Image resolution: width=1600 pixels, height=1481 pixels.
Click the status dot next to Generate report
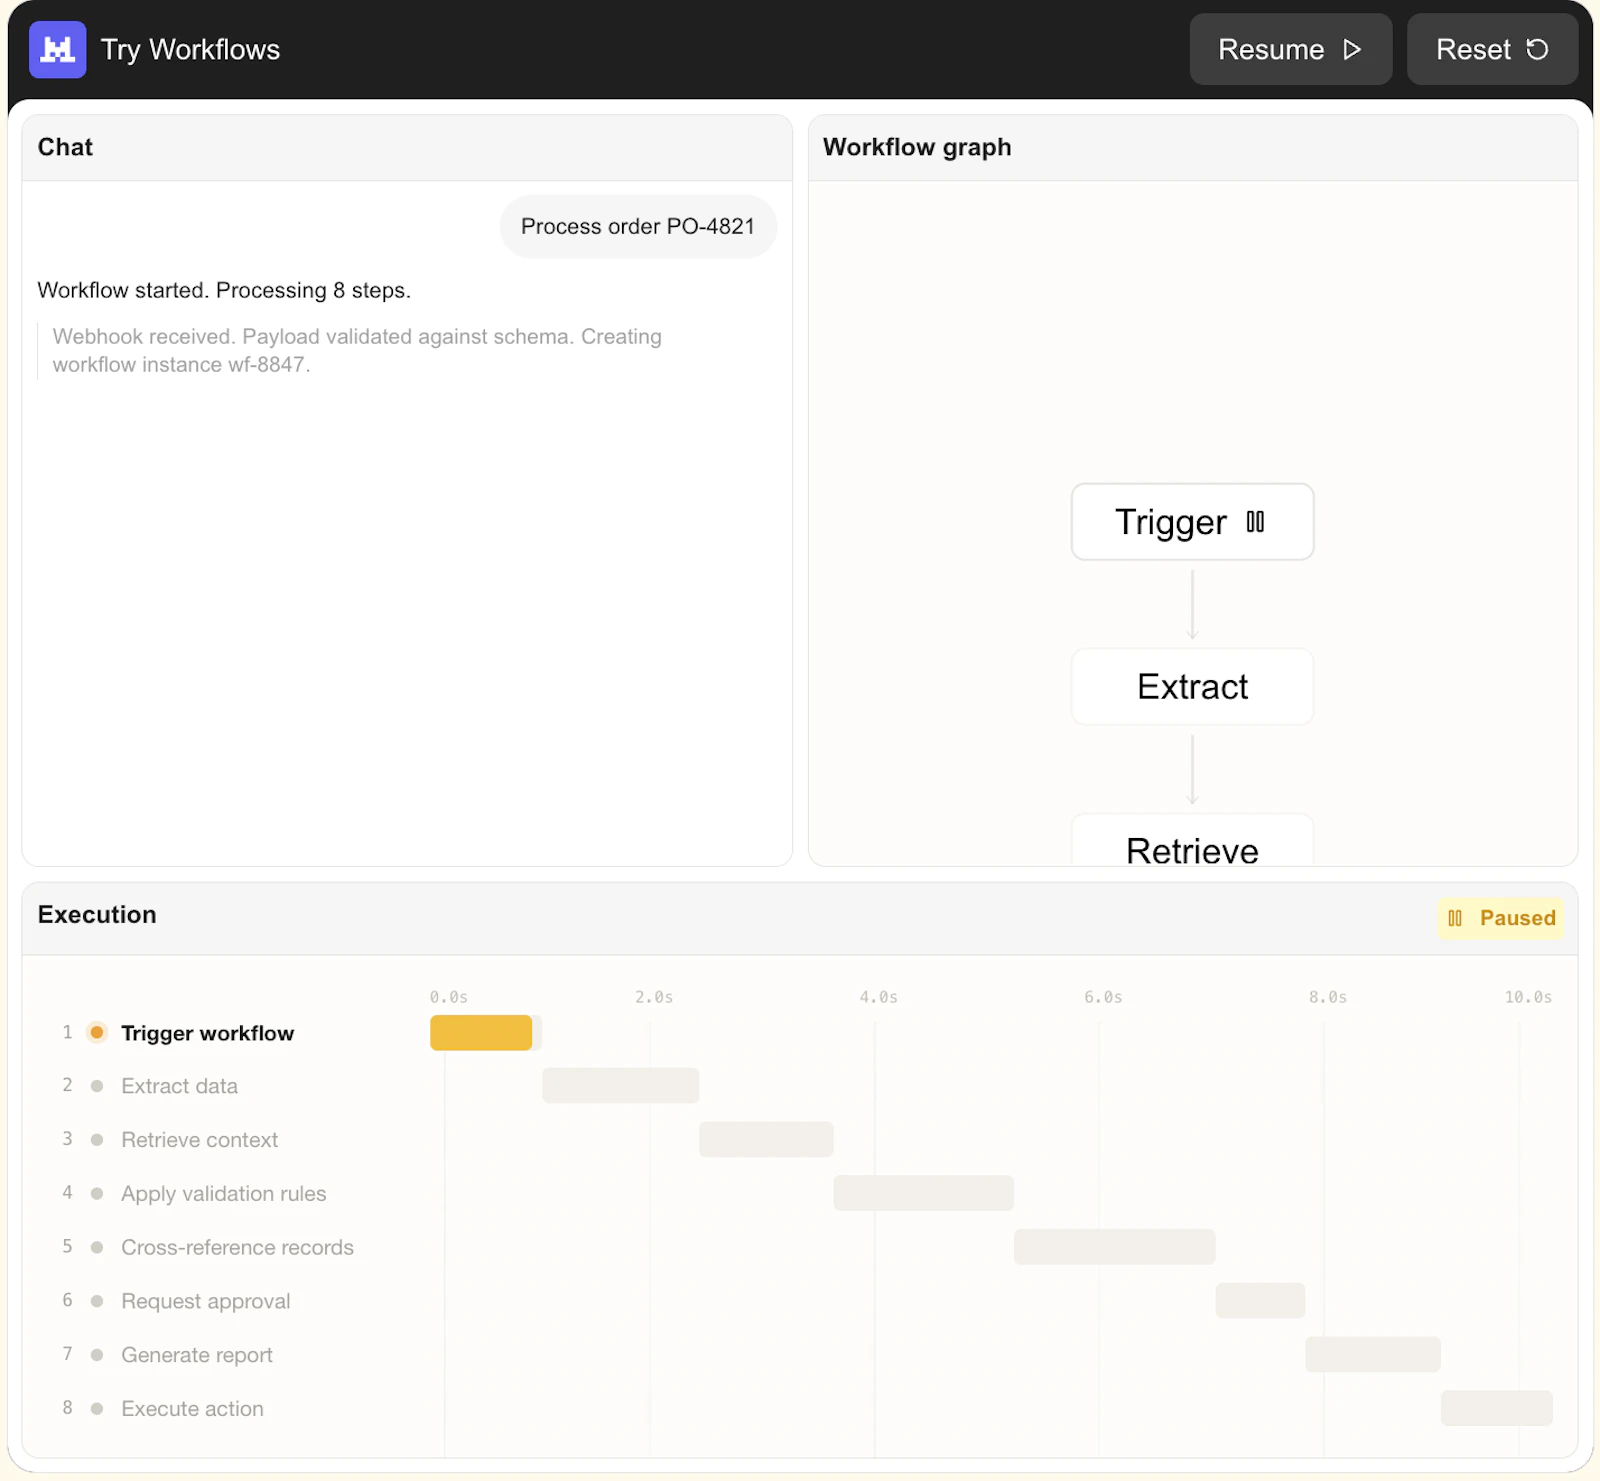pos(97,1355)
